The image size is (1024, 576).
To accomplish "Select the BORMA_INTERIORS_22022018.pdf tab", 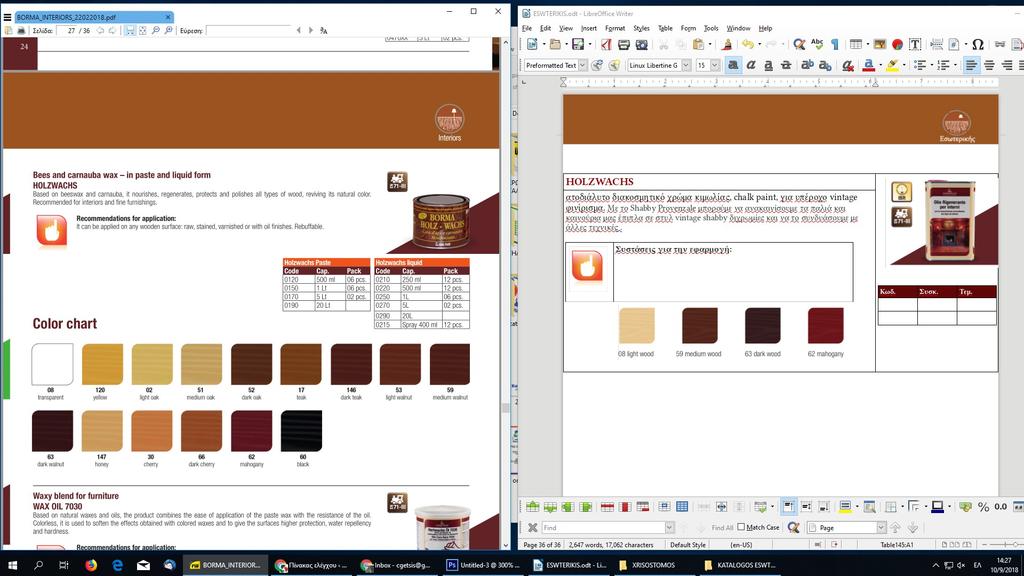I will [x=93, y=17].
